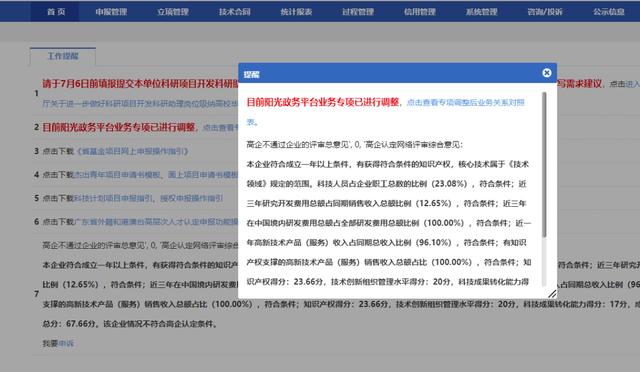Viewport: 640px width, 372px height.
Task: Download 省基金项目网上申报操作指引 link
Action: (x=132, y=151)
